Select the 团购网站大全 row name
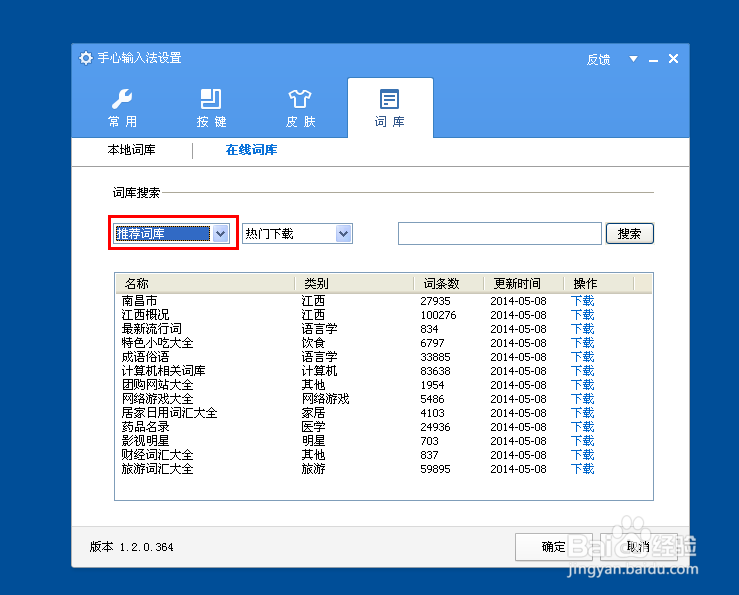Viewport: 739px width, 595px height. tap(157, 385)
